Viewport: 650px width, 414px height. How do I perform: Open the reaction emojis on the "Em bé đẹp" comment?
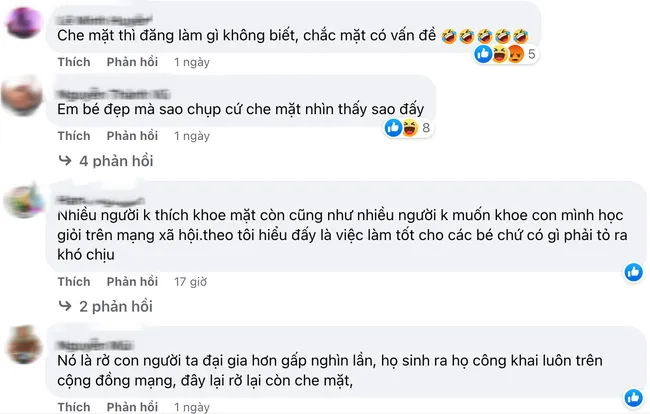click(400, 127)
